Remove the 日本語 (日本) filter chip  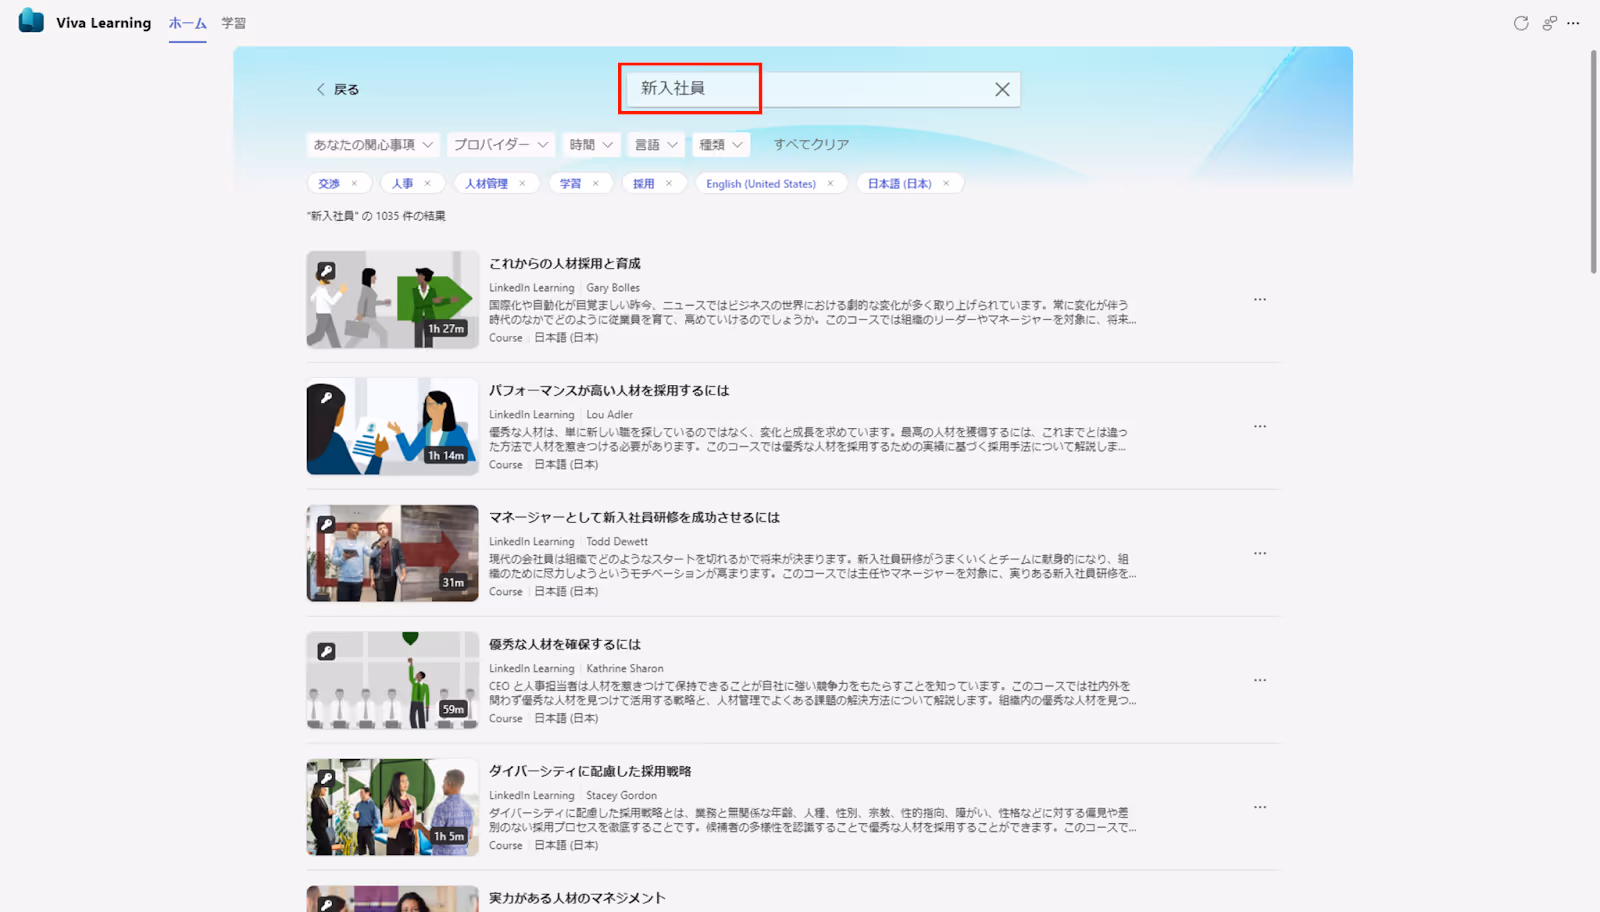946,184
